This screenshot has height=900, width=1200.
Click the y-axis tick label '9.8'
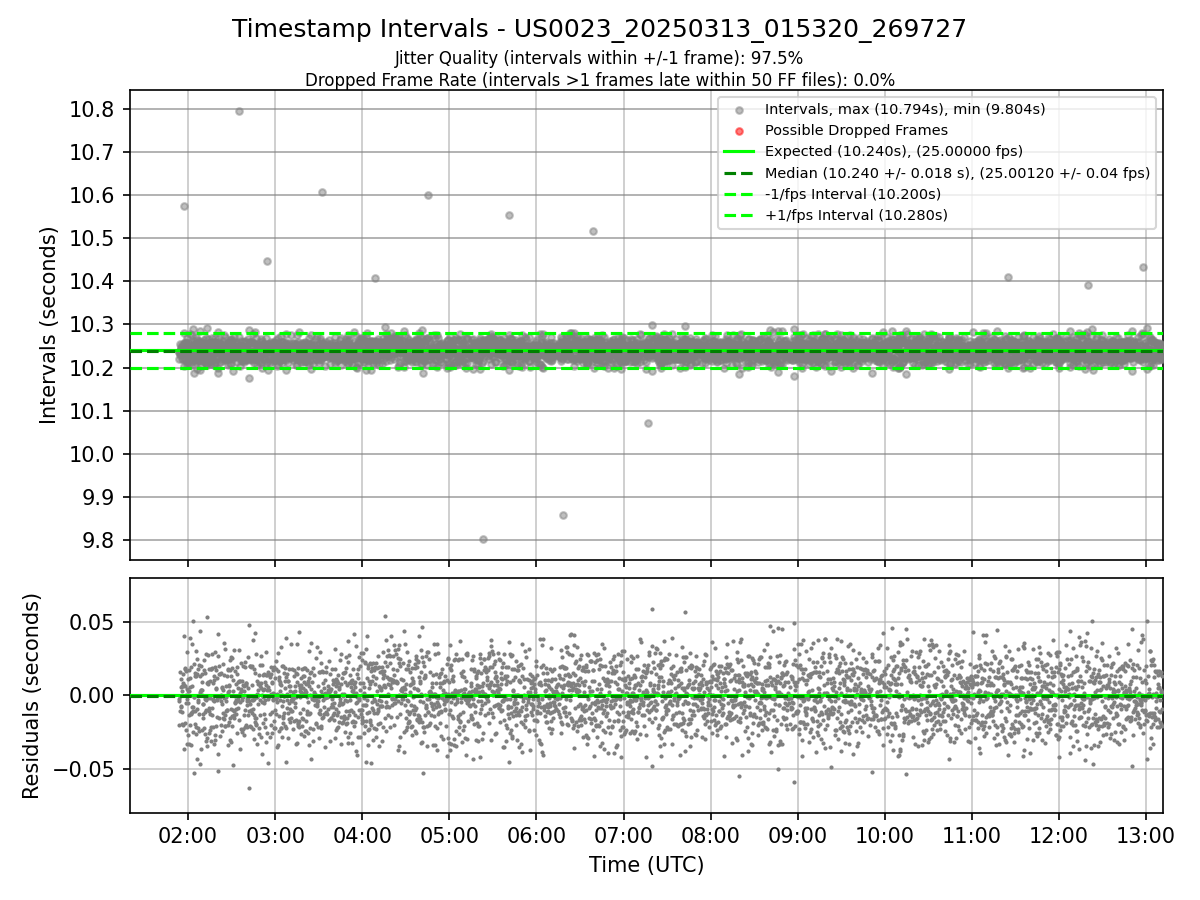(98, 540)
